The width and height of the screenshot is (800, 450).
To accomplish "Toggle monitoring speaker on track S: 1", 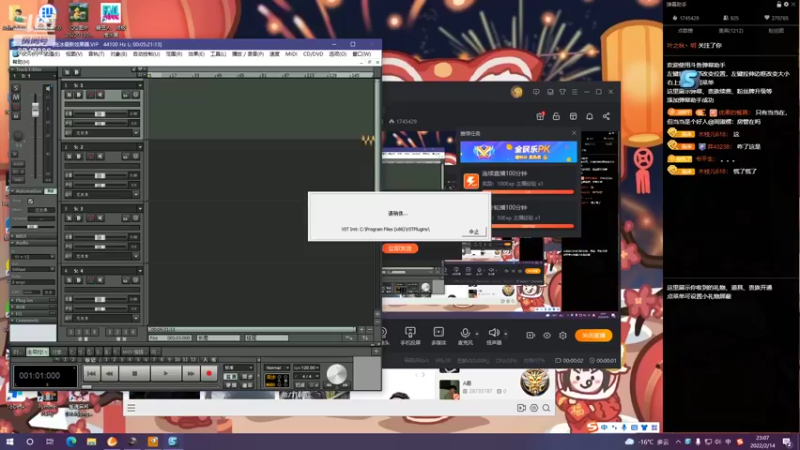I will point(101,95).
